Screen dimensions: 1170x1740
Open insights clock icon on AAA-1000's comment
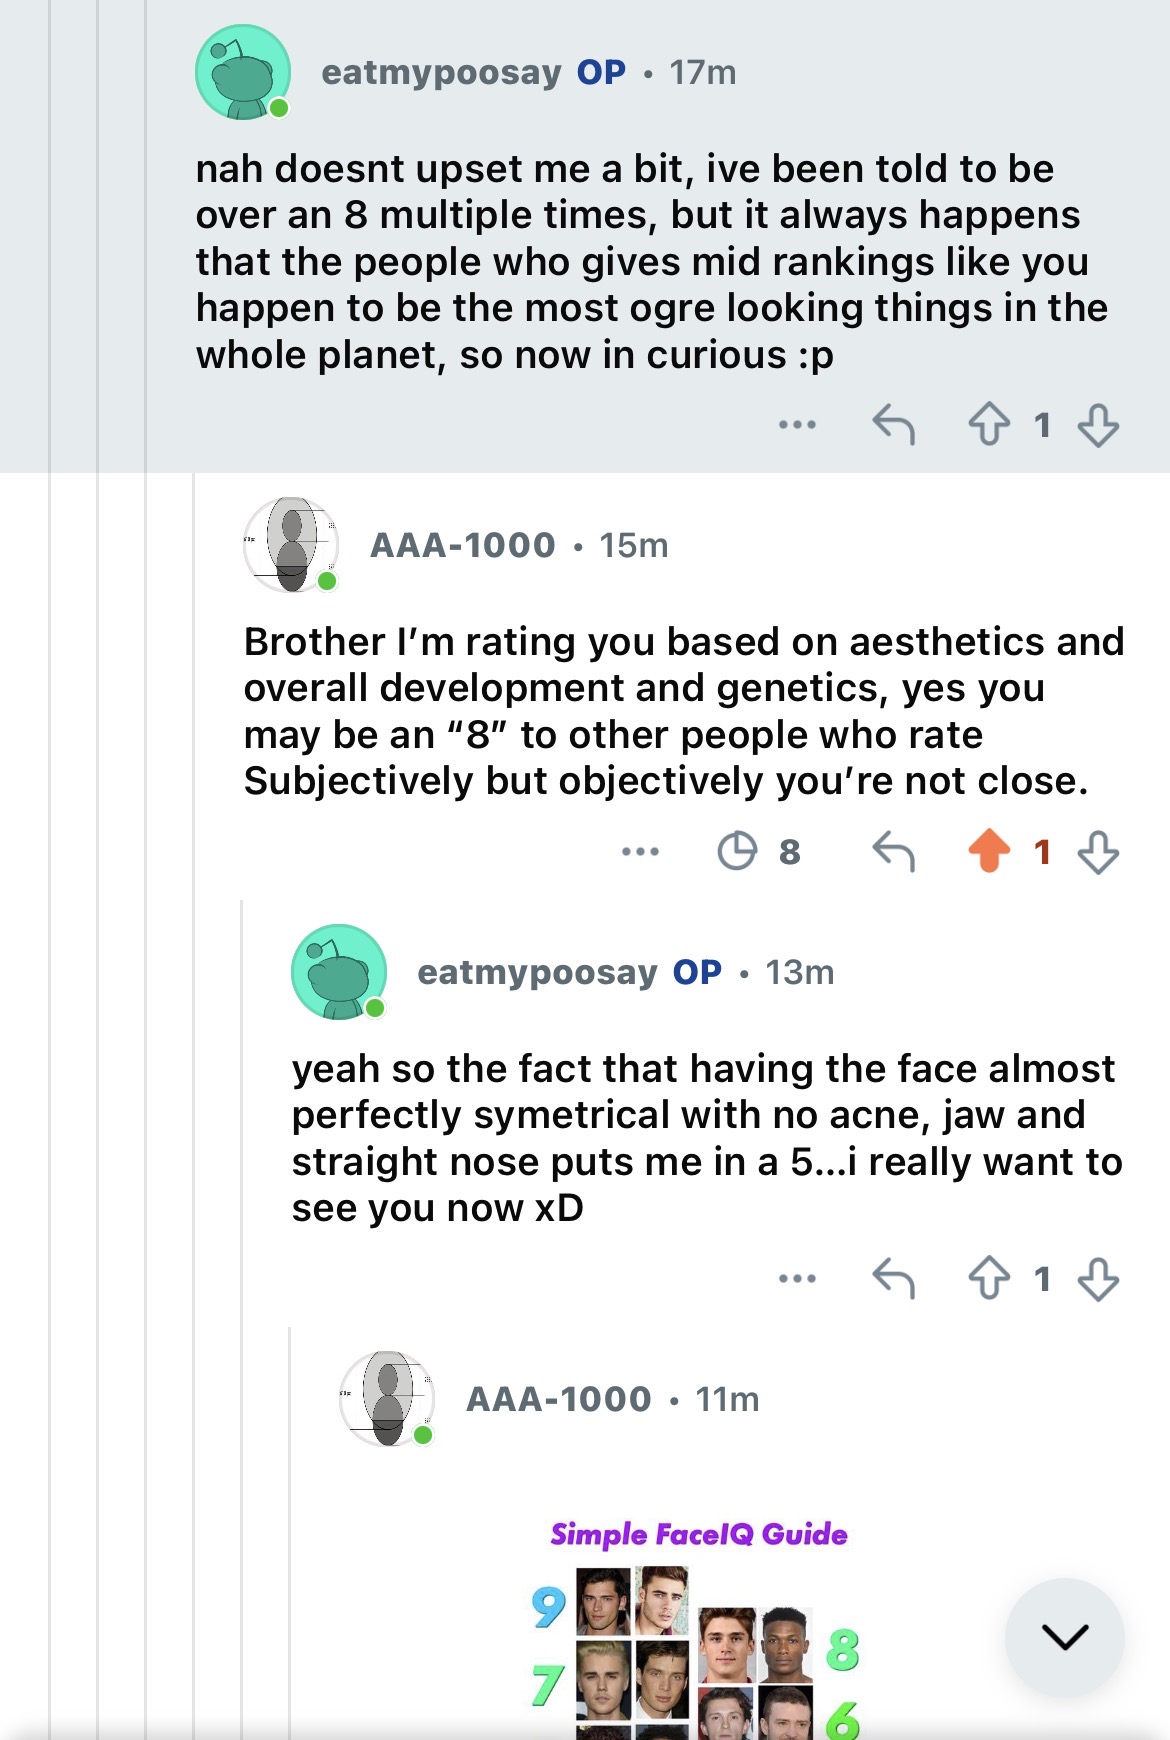738,852
